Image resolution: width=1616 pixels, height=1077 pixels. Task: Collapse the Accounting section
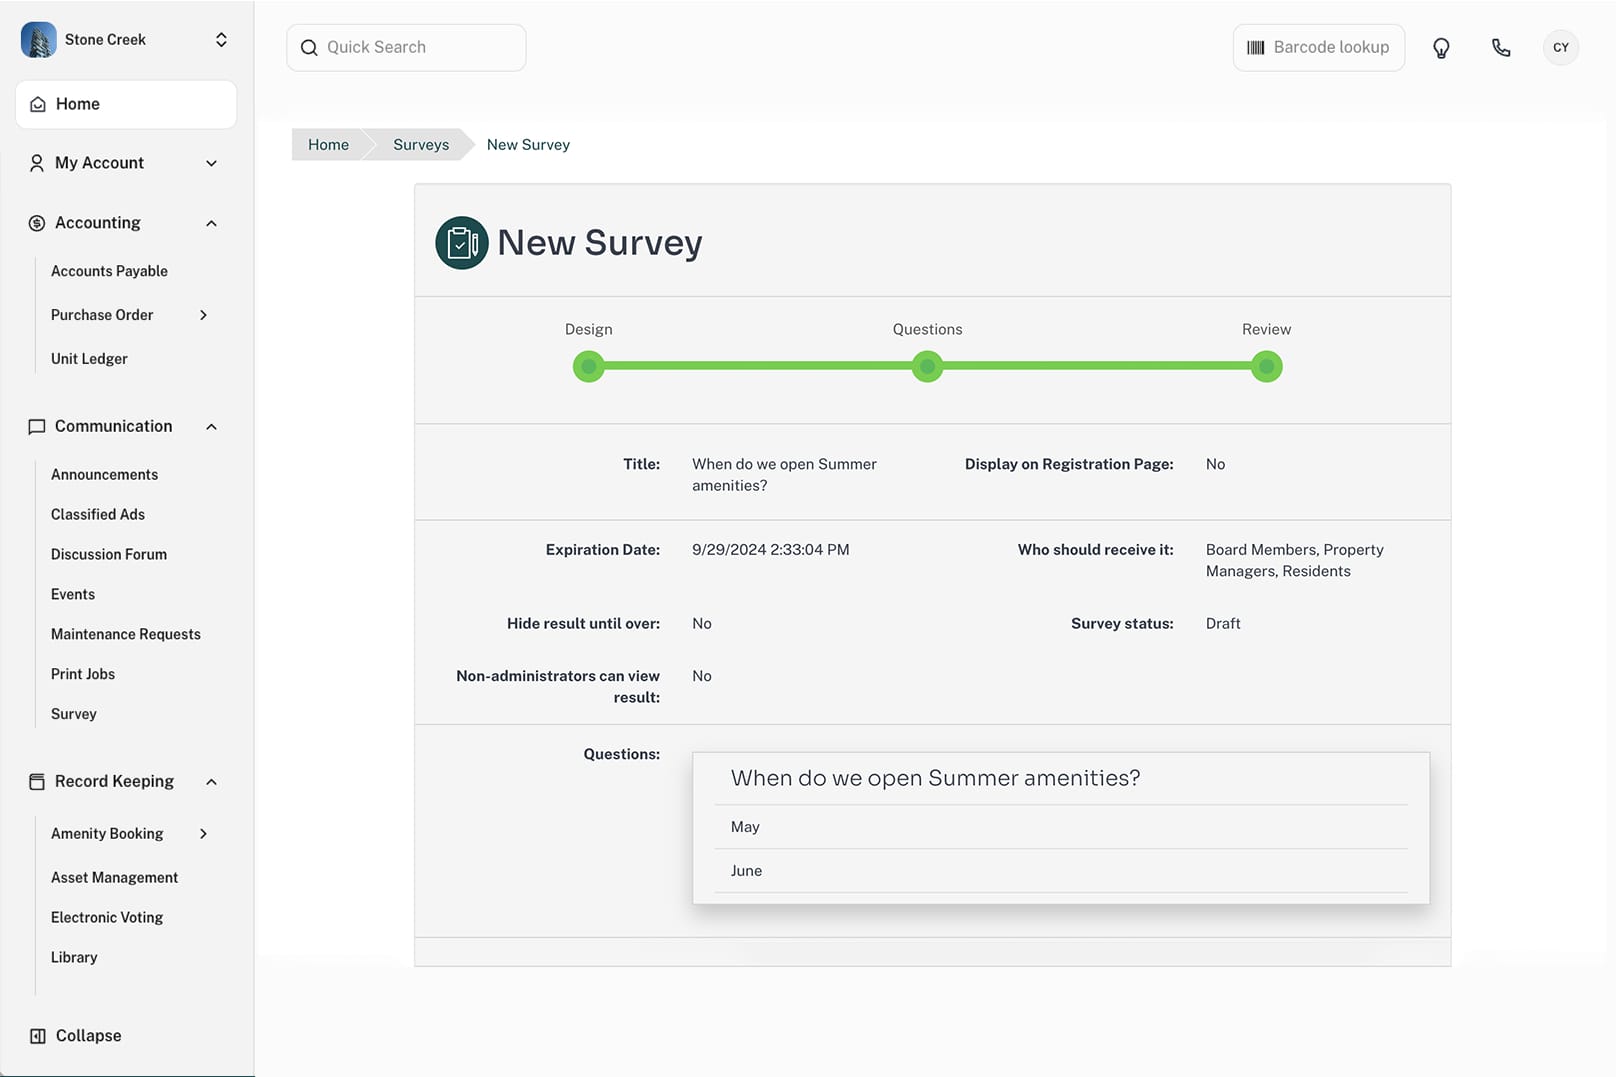(x=123, y=223)
